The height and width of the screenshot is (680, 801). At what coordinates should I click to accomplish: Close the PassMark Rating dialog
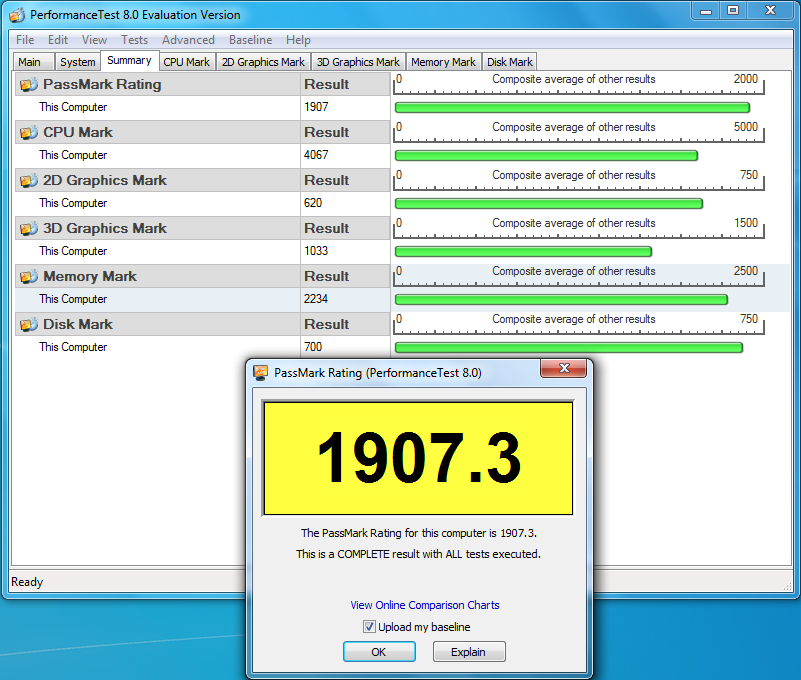tap(563, 368)
